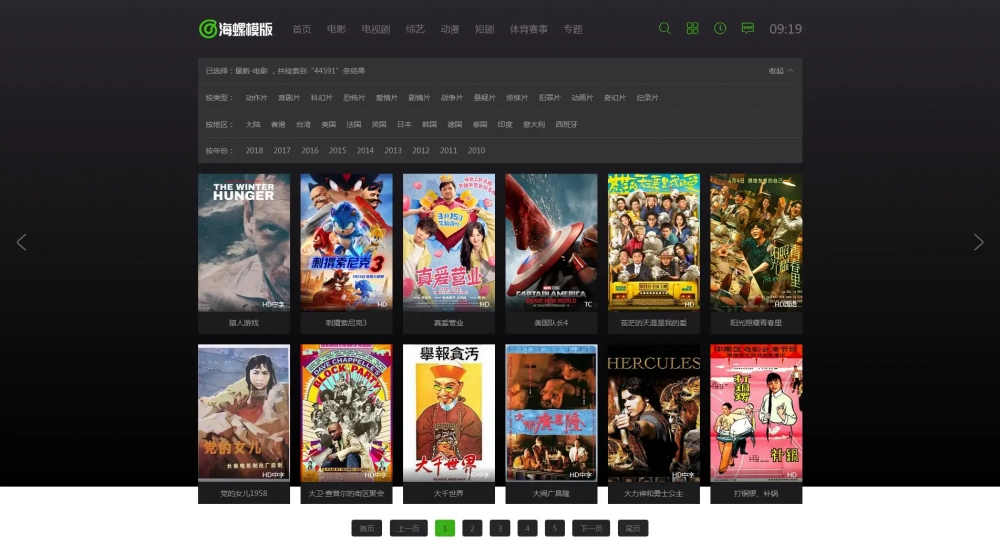Image resolution: width=1000 pixels, height=547 pixels.
Task: Filter by region 美国
Action: point(328,124)
